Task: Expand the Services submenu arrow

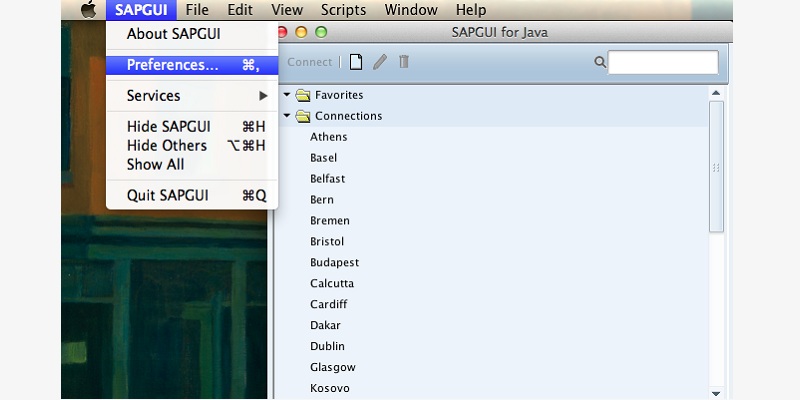Action: (263, 96)
